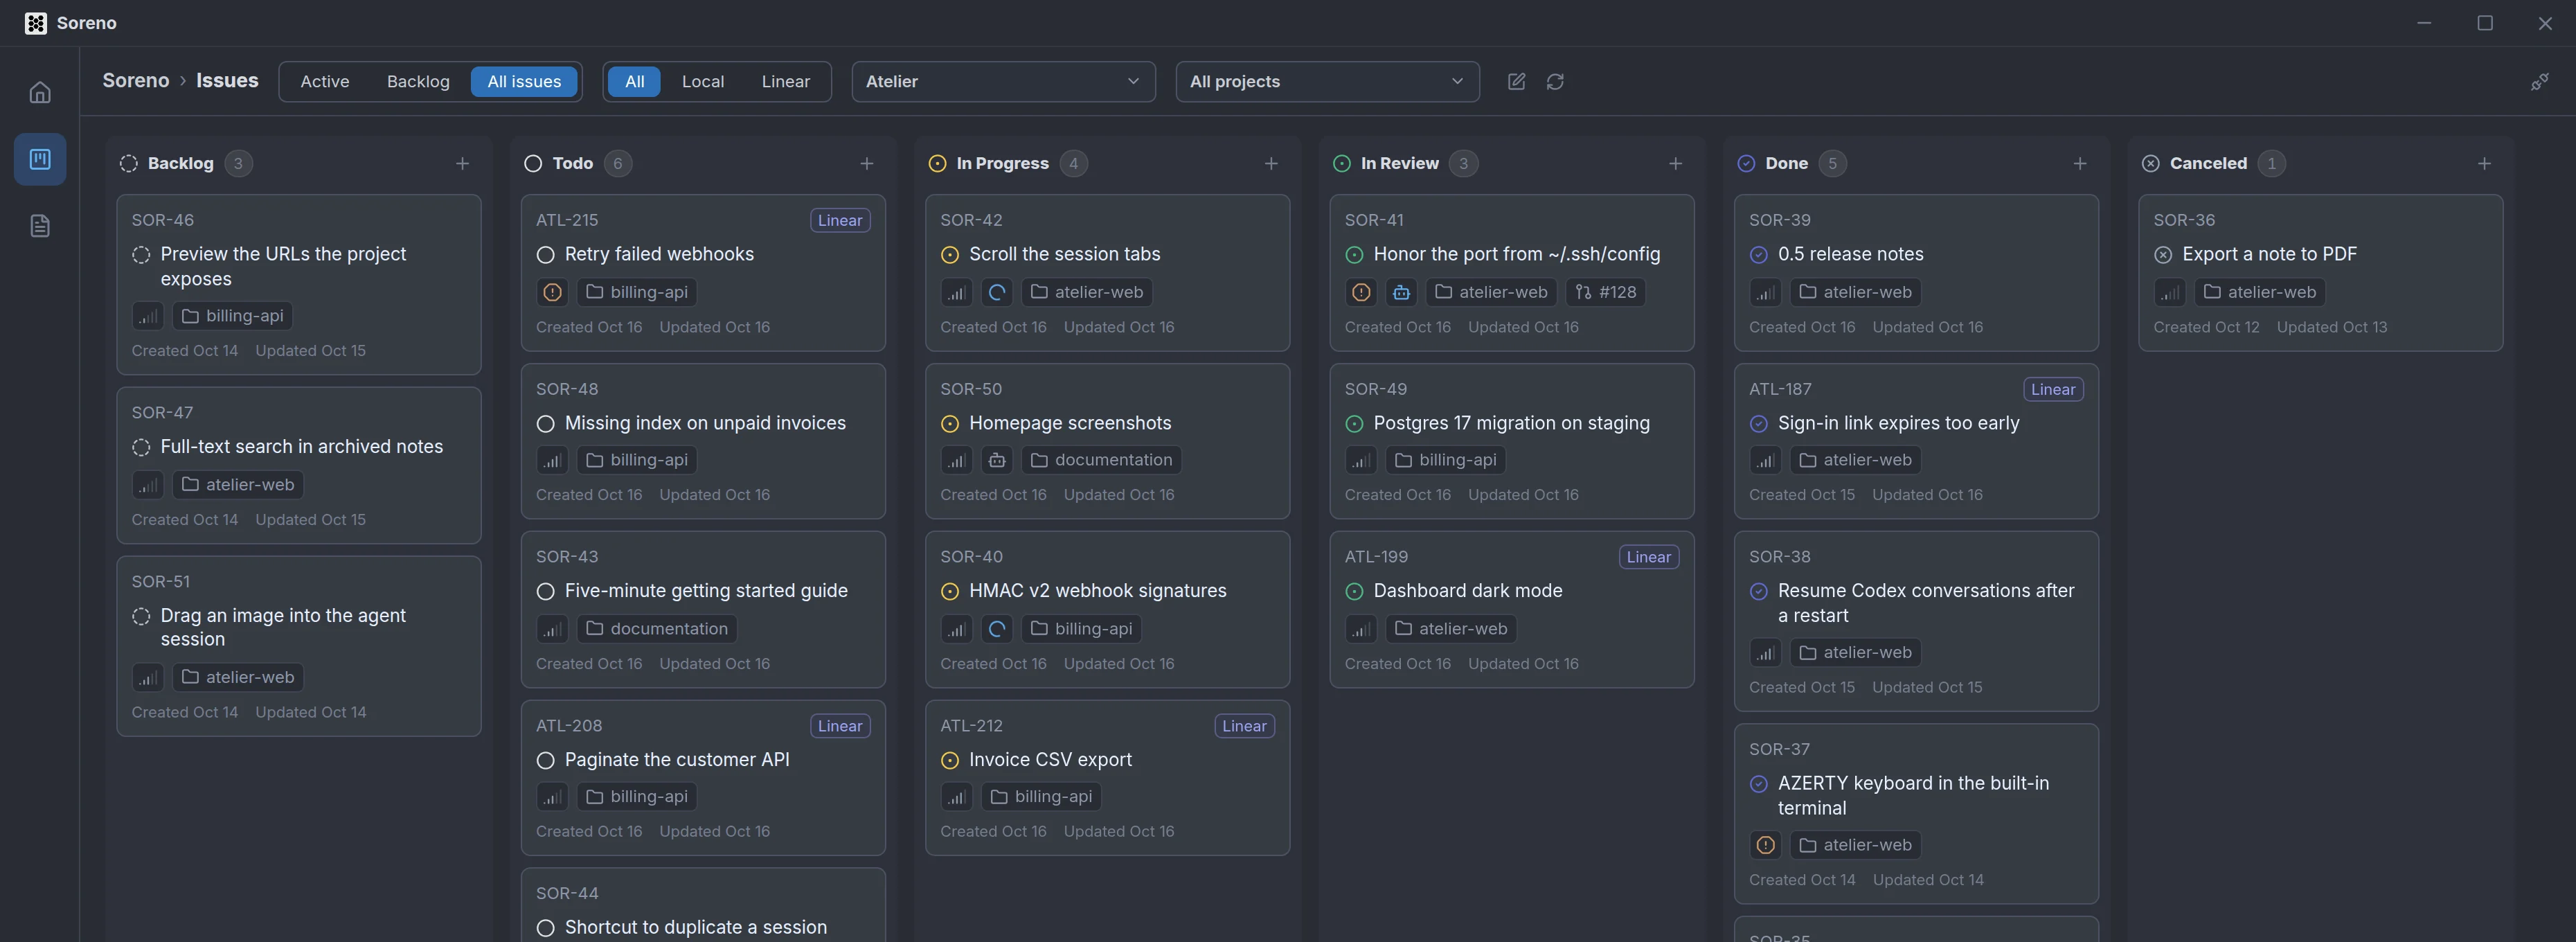Add an issue to the Done column

[2080, 164]
